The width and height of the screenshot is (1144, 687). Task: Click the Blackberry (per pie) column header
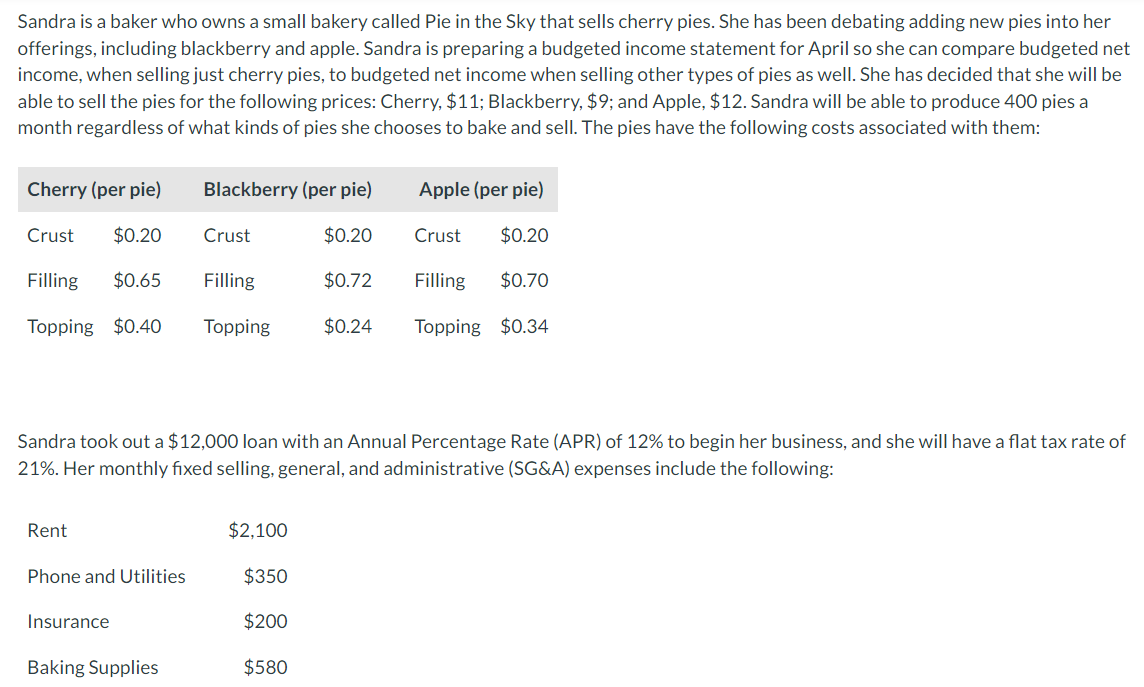[x=287, y=189]
